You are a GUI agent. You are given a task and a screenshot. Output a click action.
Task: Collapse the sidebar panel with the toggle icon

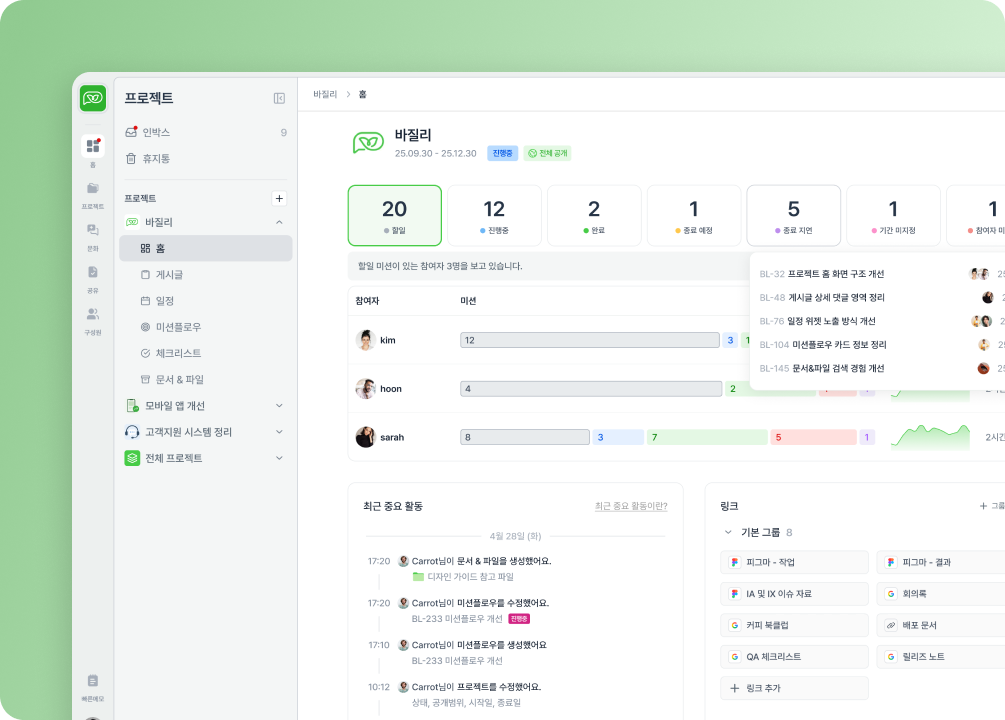pos(279,98)
